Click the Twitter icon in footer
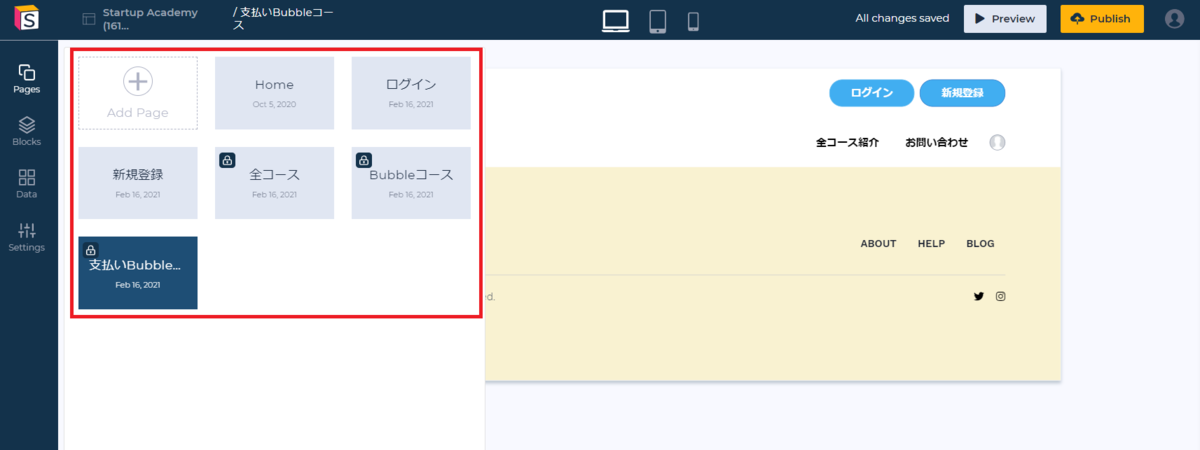 click(978, 296)
